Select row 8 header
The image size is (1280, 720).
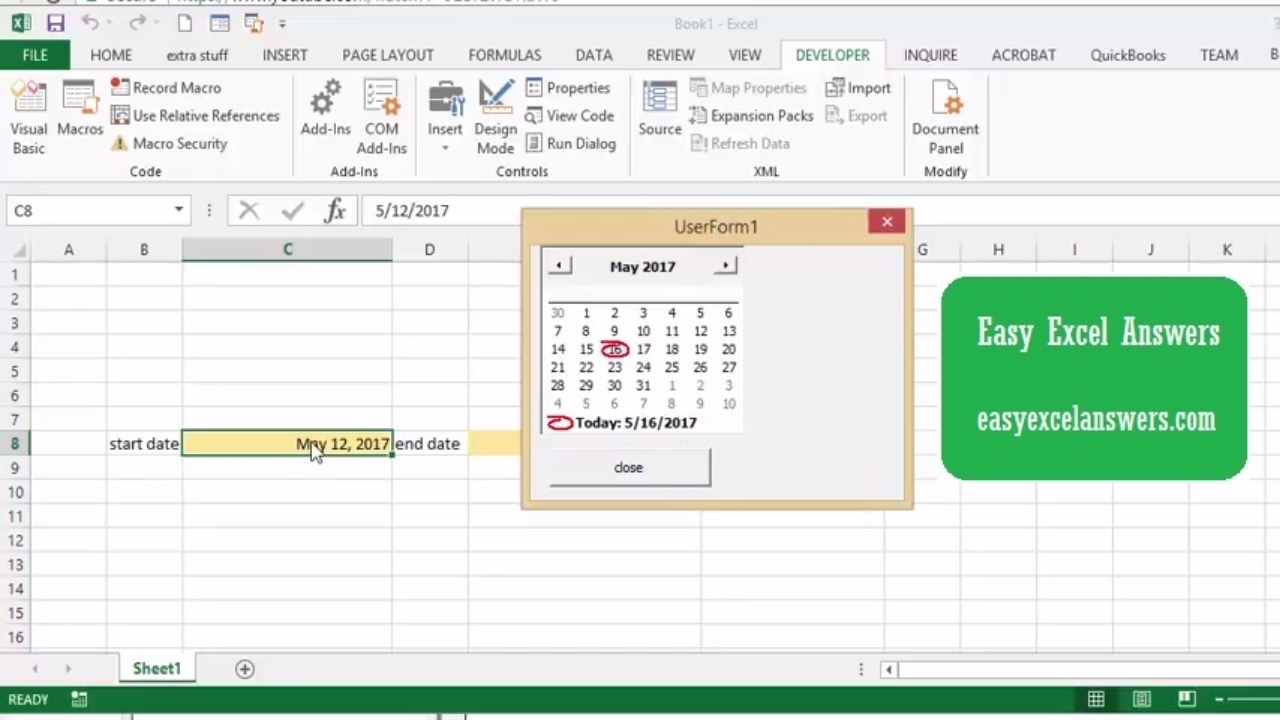[15, 443]
